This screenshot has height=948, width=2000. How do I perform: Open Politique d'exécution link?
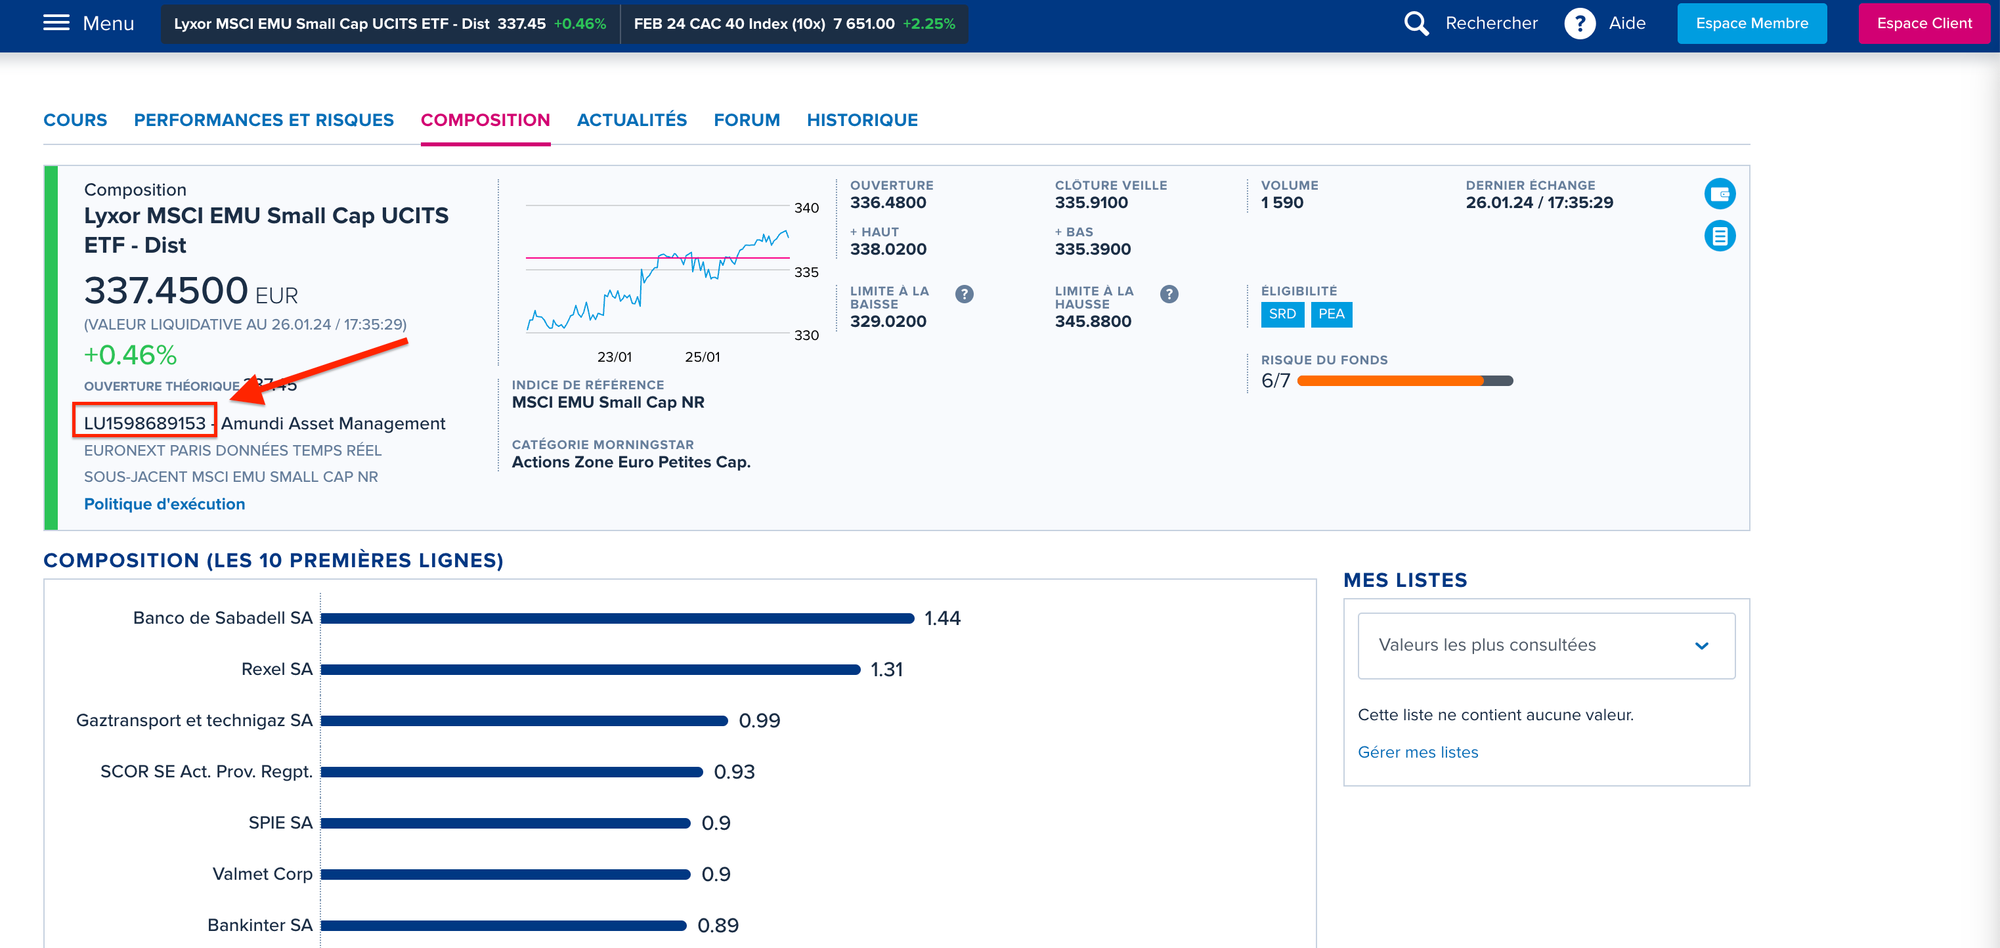164,504
